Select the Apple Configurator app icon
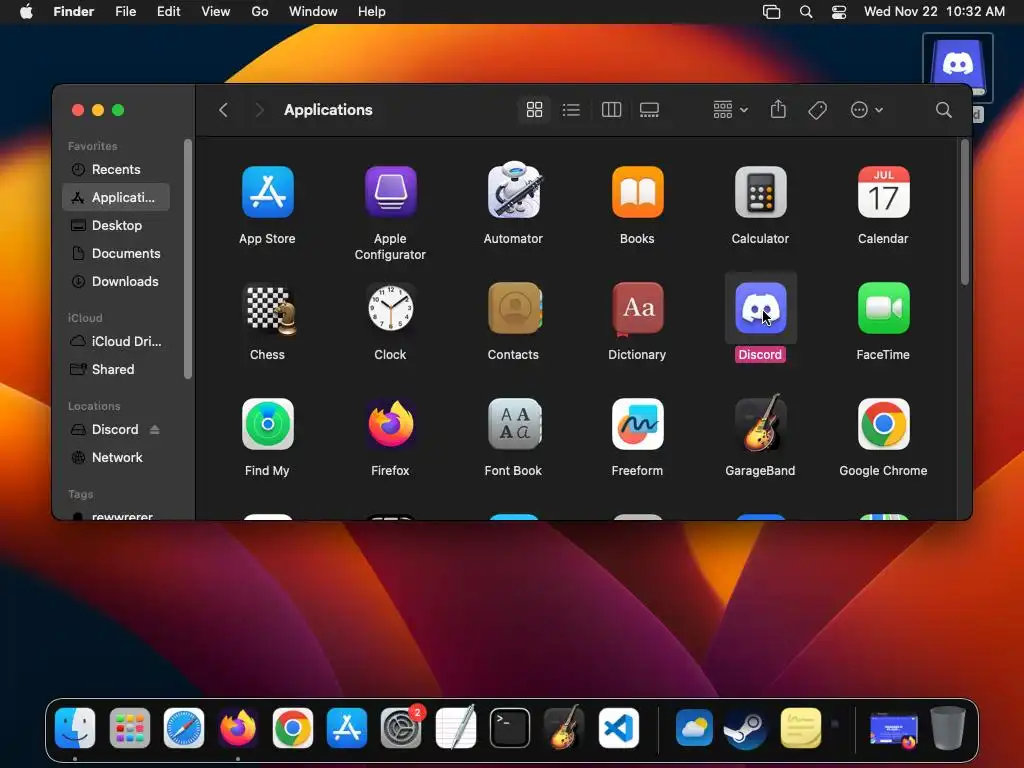The width and height of the screenshot is (1024, 768). coord(391,192)
